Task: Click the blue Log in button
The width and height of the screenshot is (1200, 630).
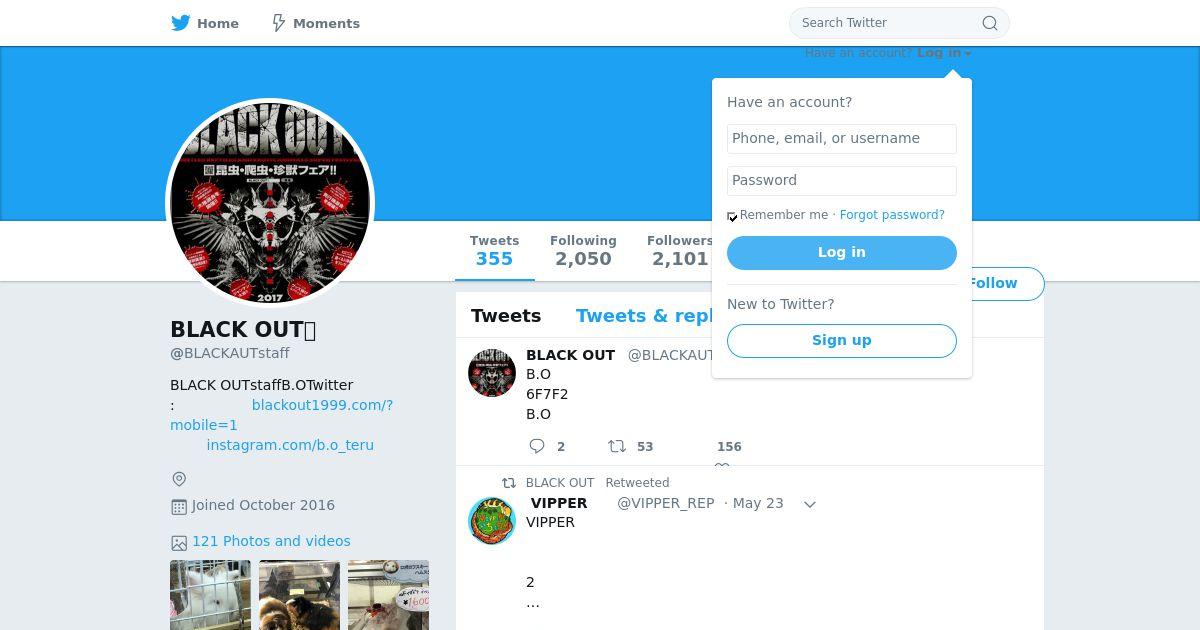Action: (x=842, y=253)
